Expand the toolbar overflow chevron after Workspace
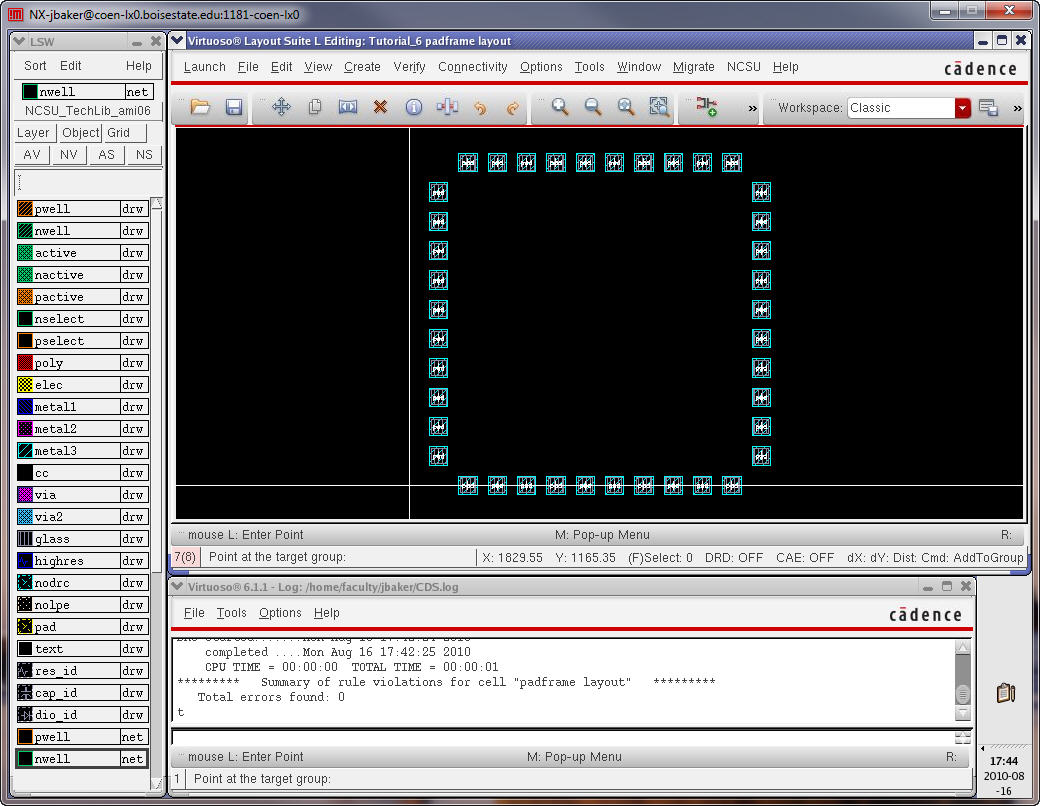 (x=1017, y=108)
